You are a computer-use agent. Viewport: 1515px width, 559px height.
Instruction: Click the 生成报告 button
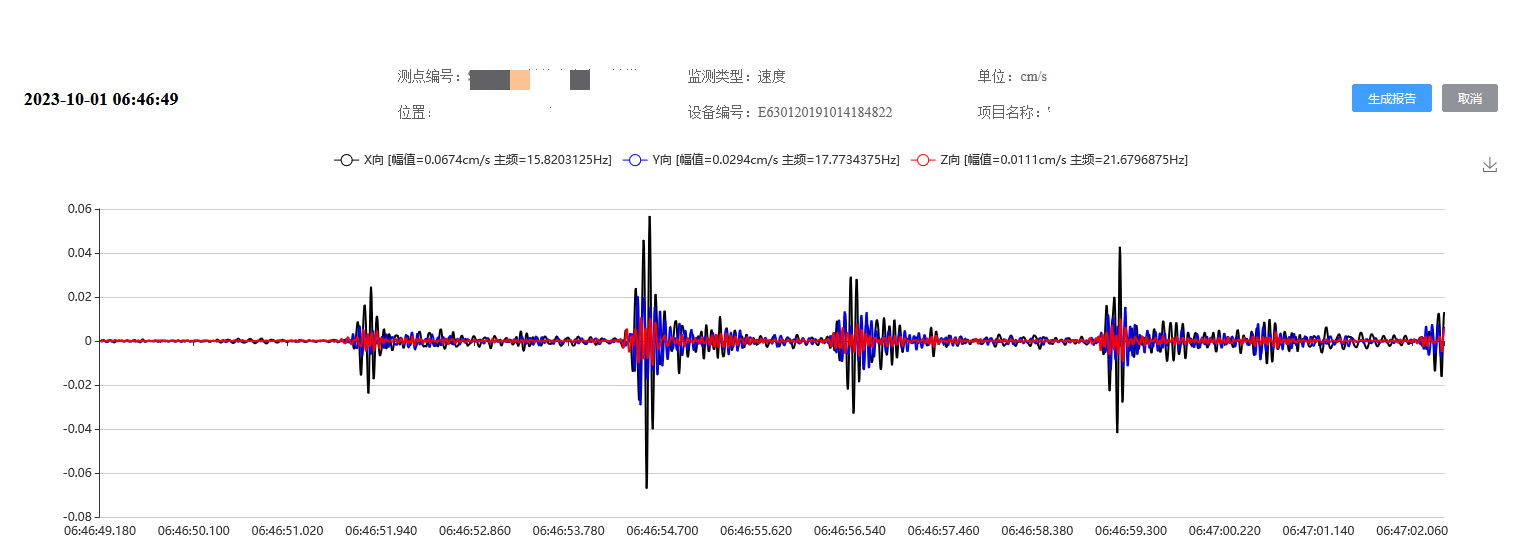click(x=1391, y=98)
